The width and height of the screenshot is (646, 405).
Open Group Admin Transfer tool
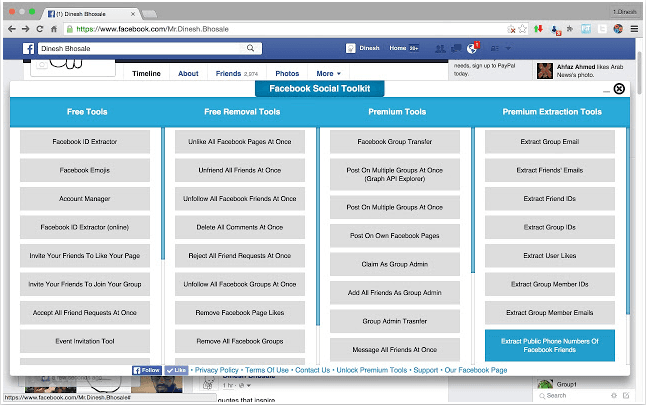click(x=395, y=321)
